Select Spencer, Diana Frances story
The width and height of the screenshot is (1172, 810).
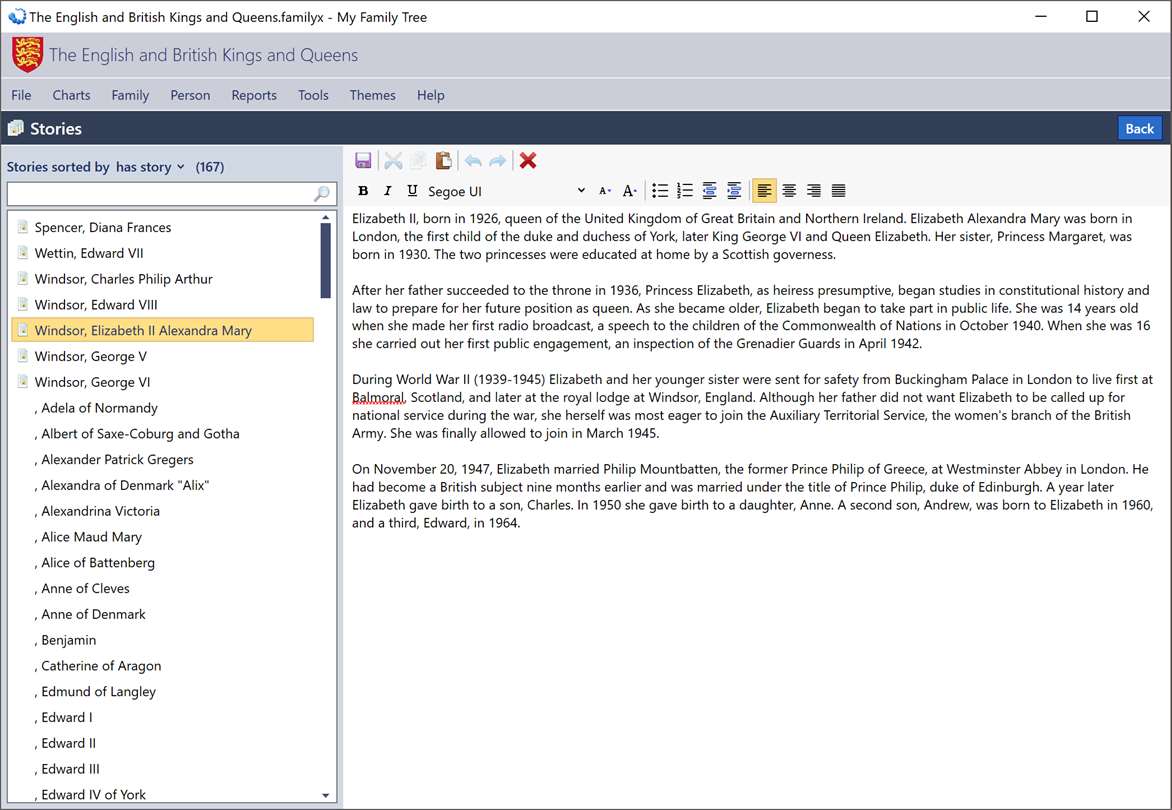pyautogui.click(x=162, y=227)
